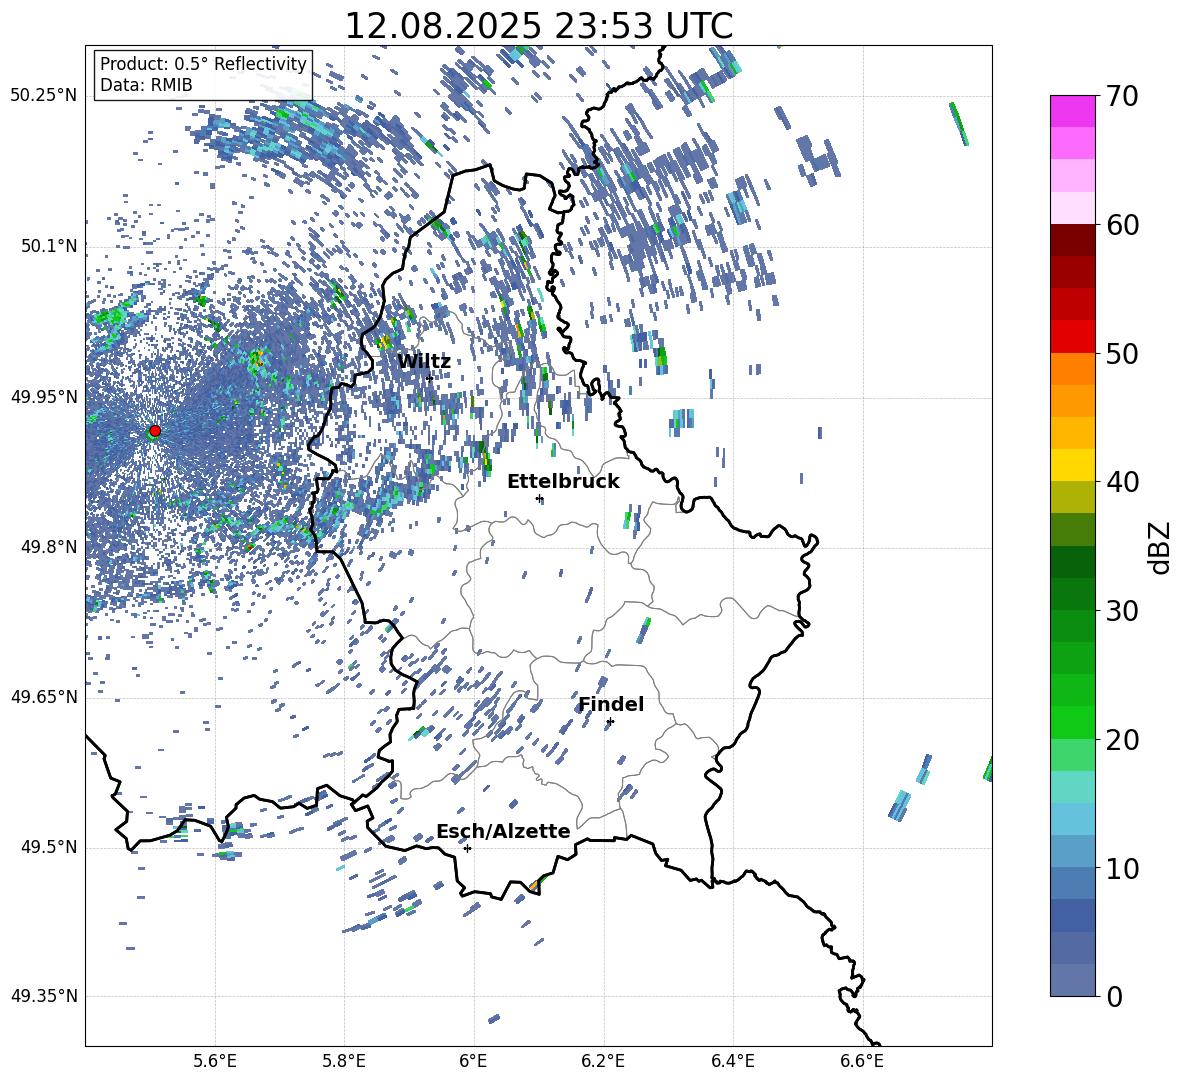Click the 6°E longitude label
This screenshot has width=1184, height=1081.
click(473, 1061)
